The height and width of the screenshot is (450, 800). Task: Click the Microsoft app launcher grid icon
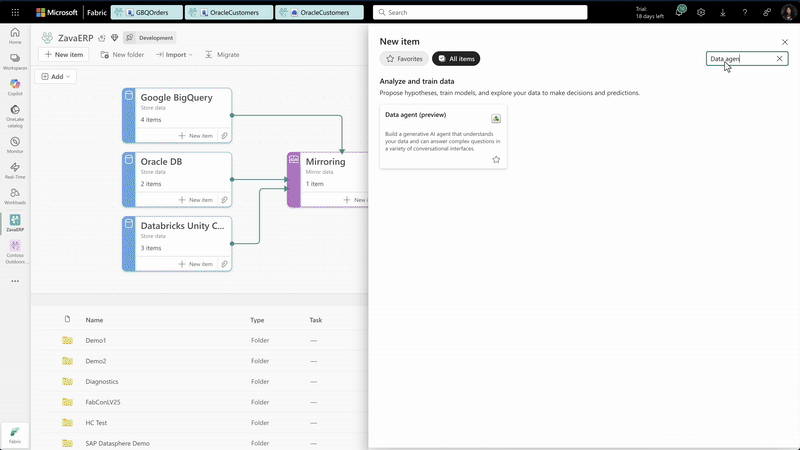[14, 12]
